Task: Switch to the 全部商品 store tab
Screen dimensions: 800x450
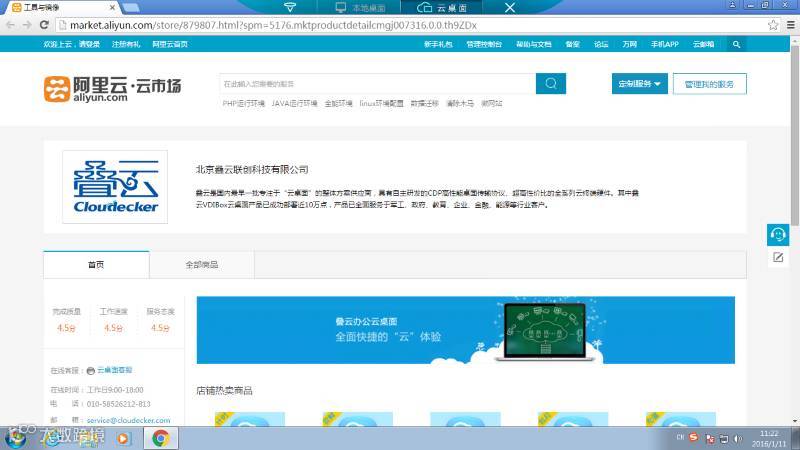Action: pyautogui.click(x=202, y=265)
